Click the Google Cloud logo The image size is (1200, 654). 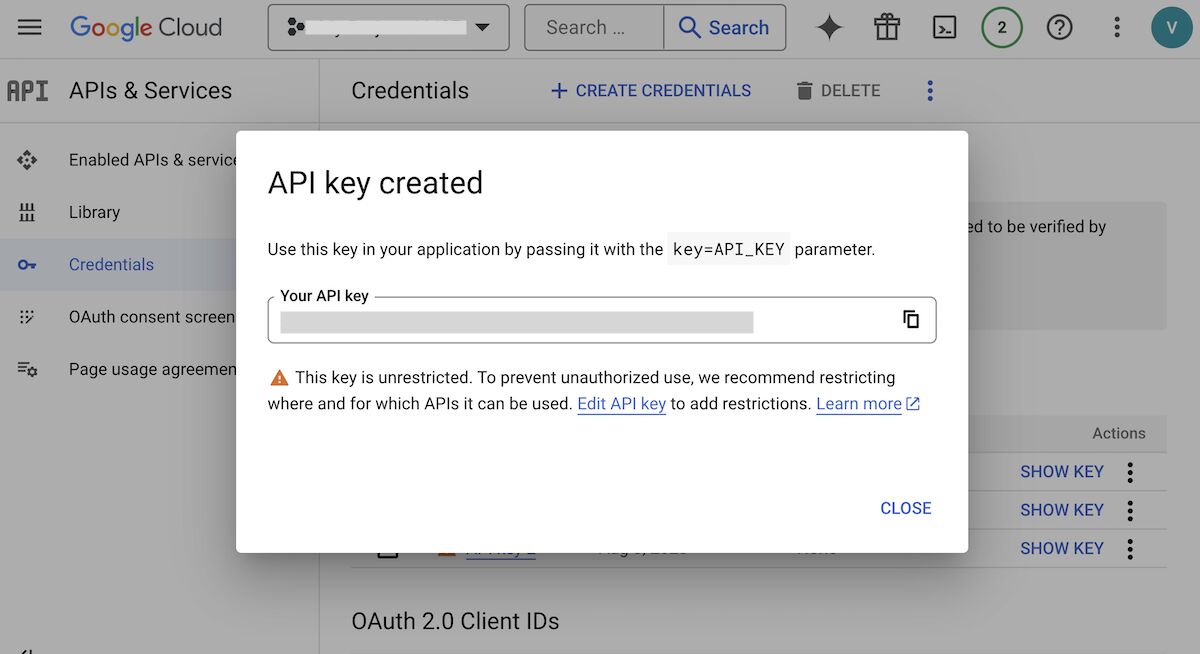pyautogui.click(x=146, y=27)
